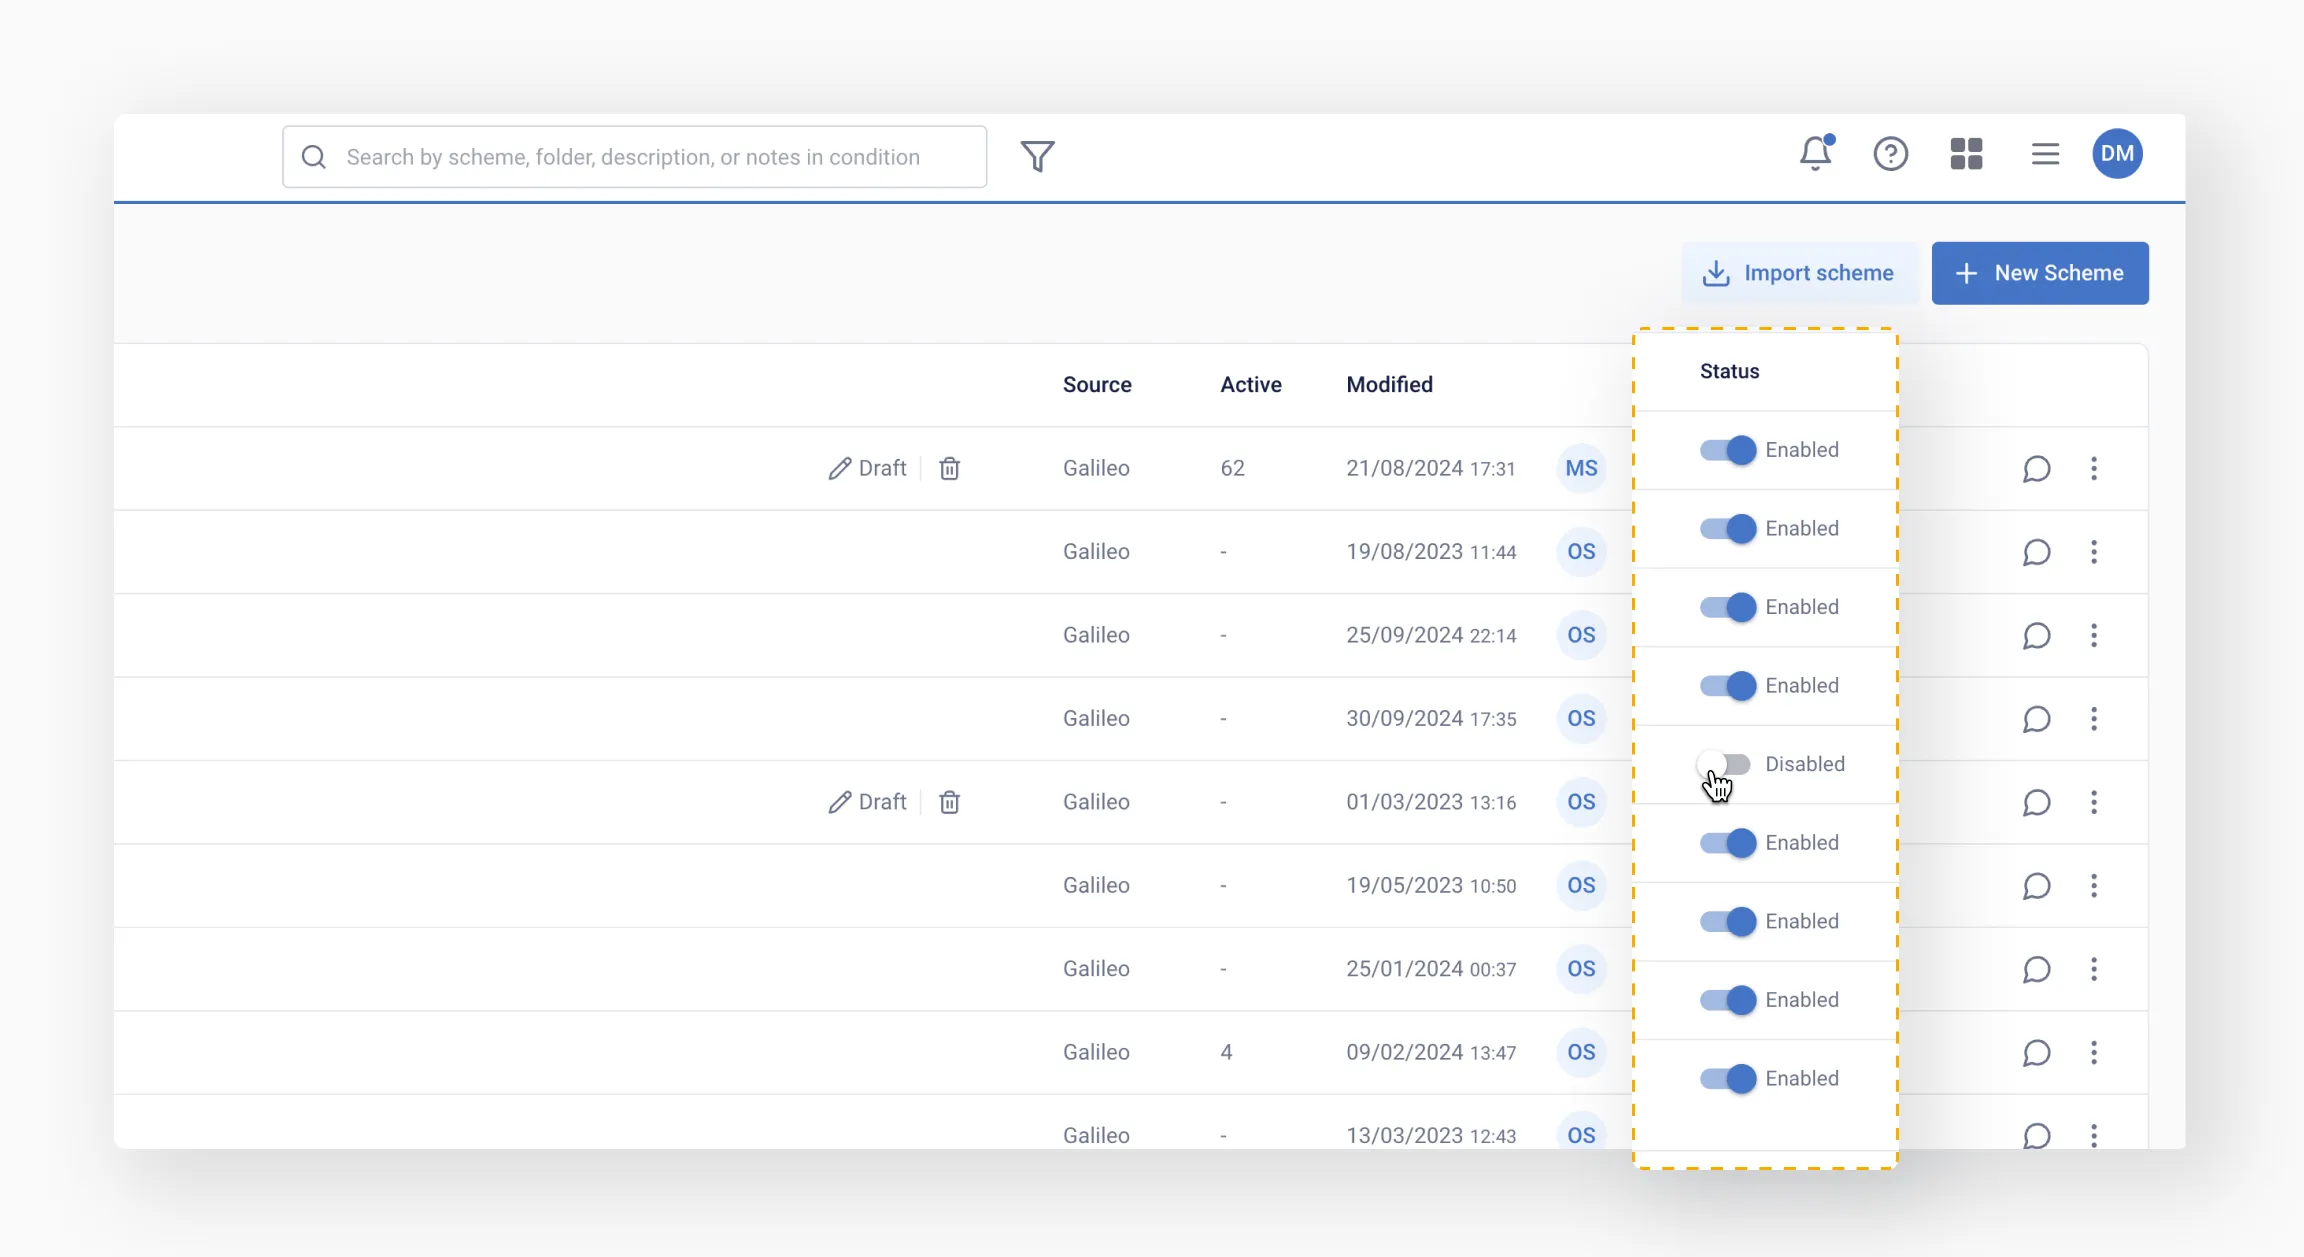Click the OS badge in the 25/09/2024 row
This screenshot has width=2304, height=1257.
coord(1581,635)
